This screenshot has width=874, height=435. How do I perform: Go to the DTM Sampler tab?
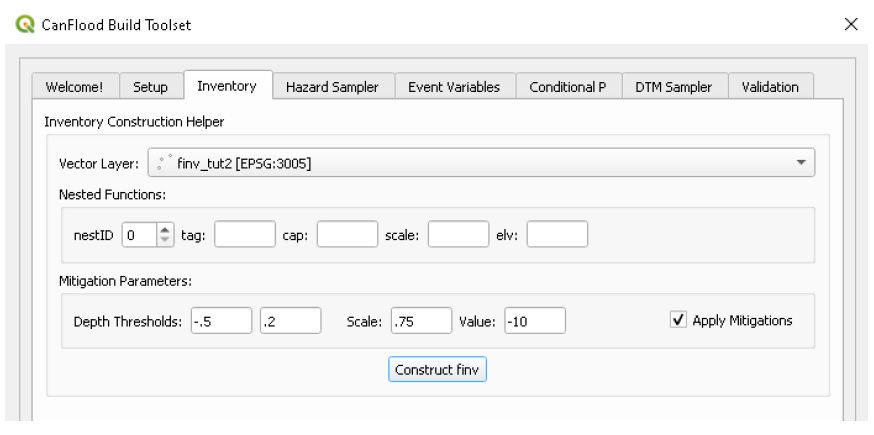click(674, 87)
